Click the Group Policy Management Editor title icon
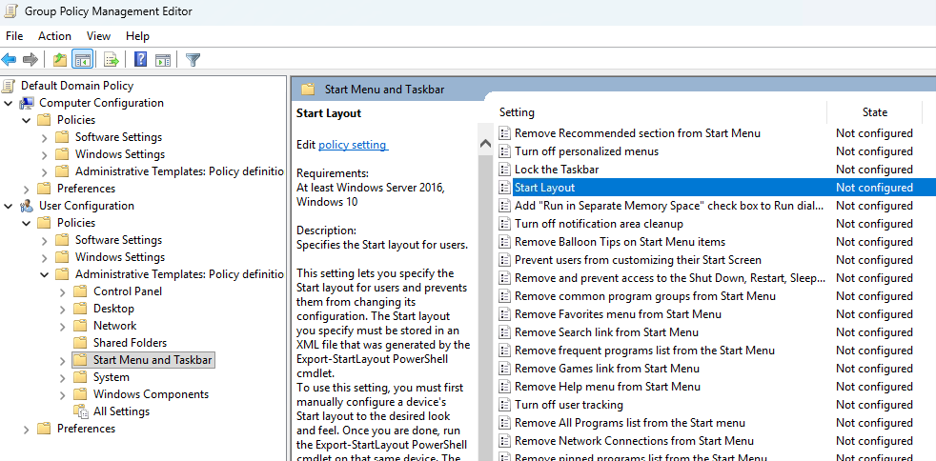 [10, 11]
